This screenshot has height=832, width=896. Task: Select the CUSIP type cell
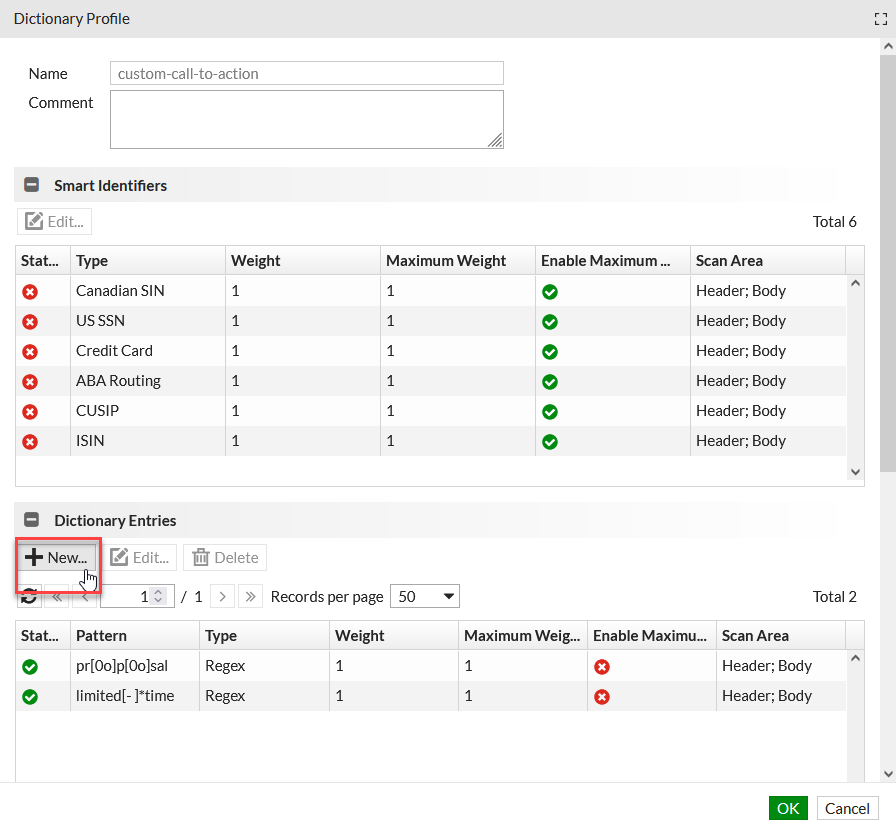click(x=148, y=411)
